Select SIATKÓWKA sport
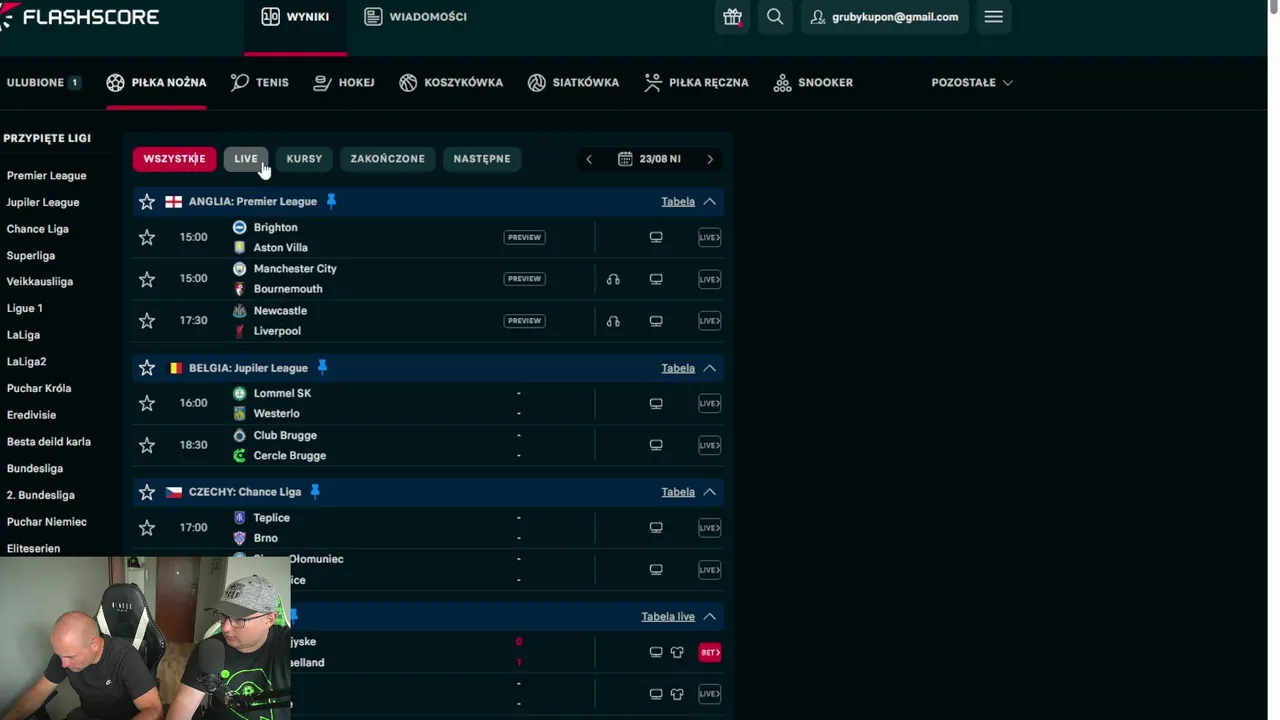Image resolution: width=1280 pixels, height=720 pixels. point(574,83)
